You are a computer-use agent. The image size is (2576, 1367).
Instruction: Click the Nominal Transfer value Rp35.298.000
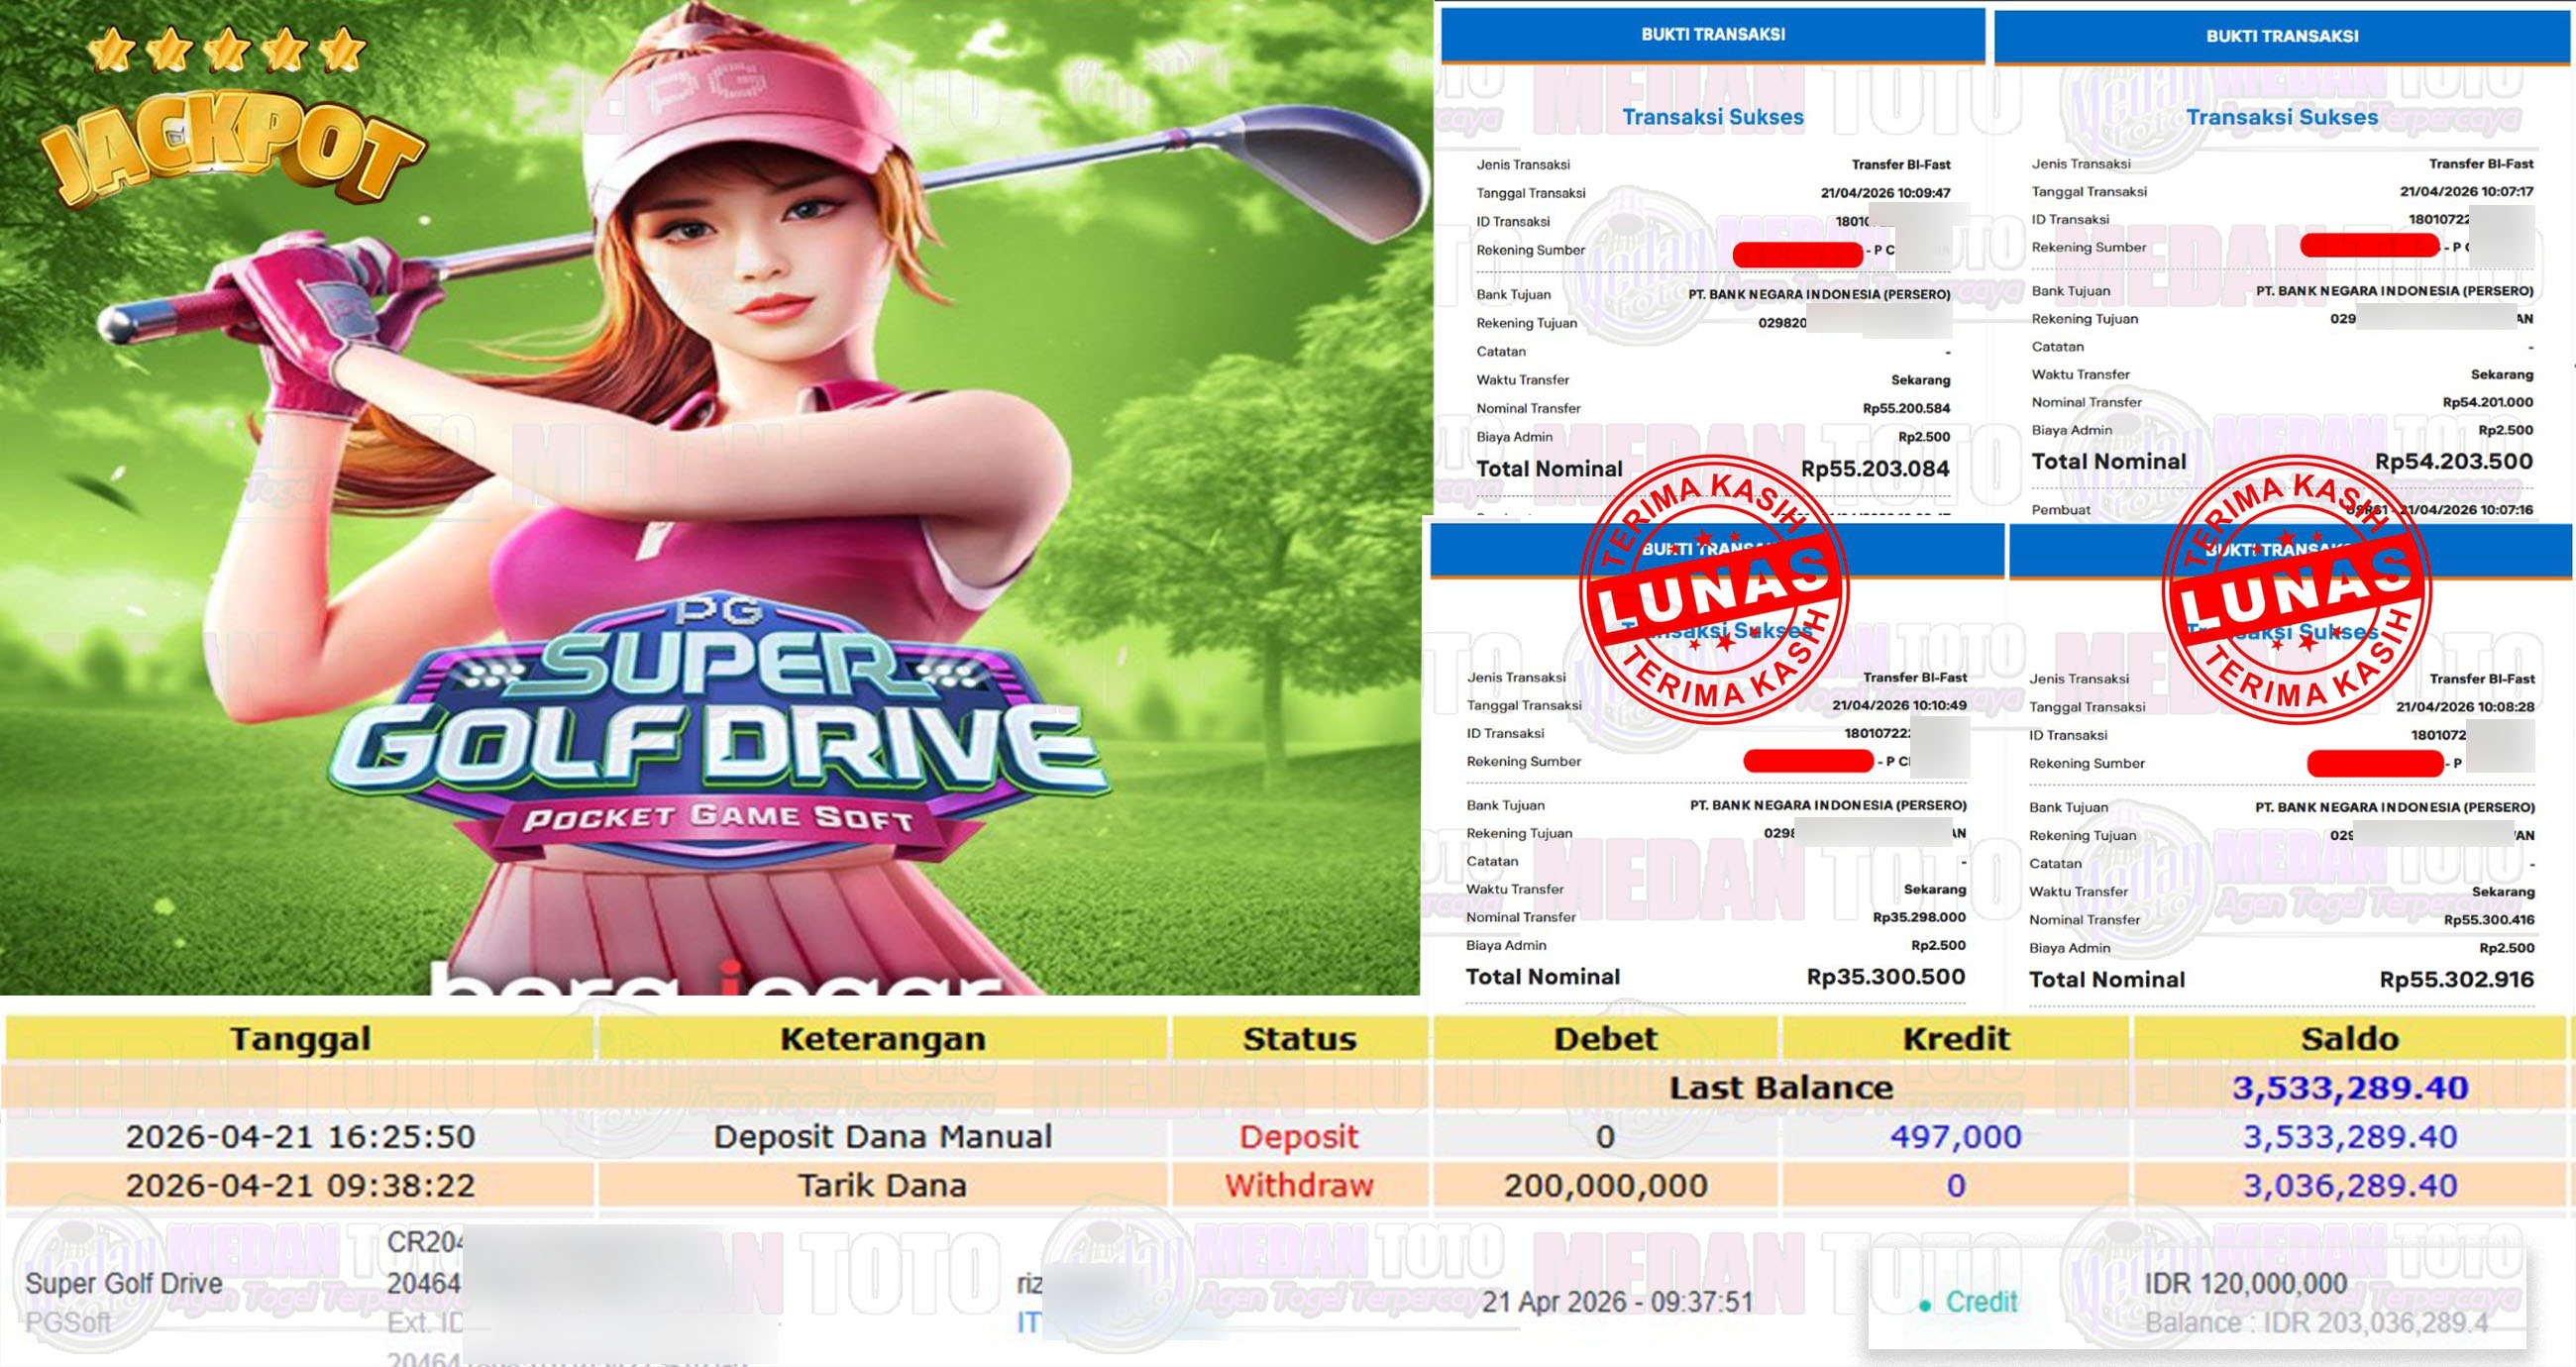(x=1919, y=917)
